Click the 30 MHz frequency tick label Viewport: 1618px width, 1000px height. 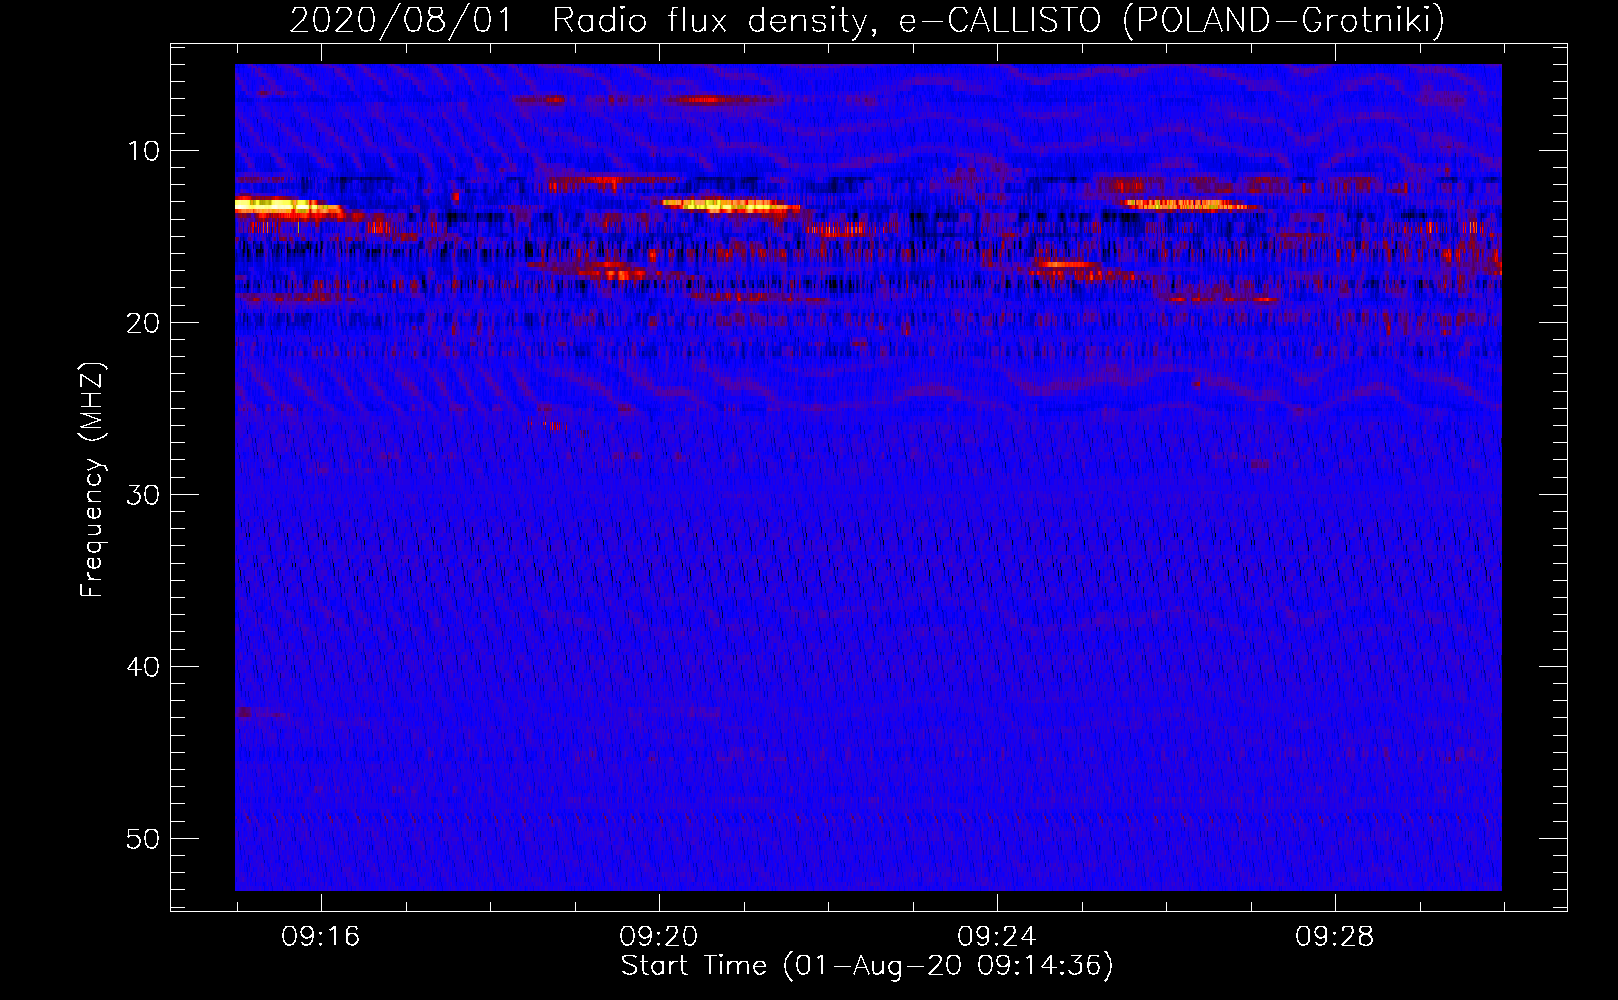pyautogui.click(x=143, y=495)
